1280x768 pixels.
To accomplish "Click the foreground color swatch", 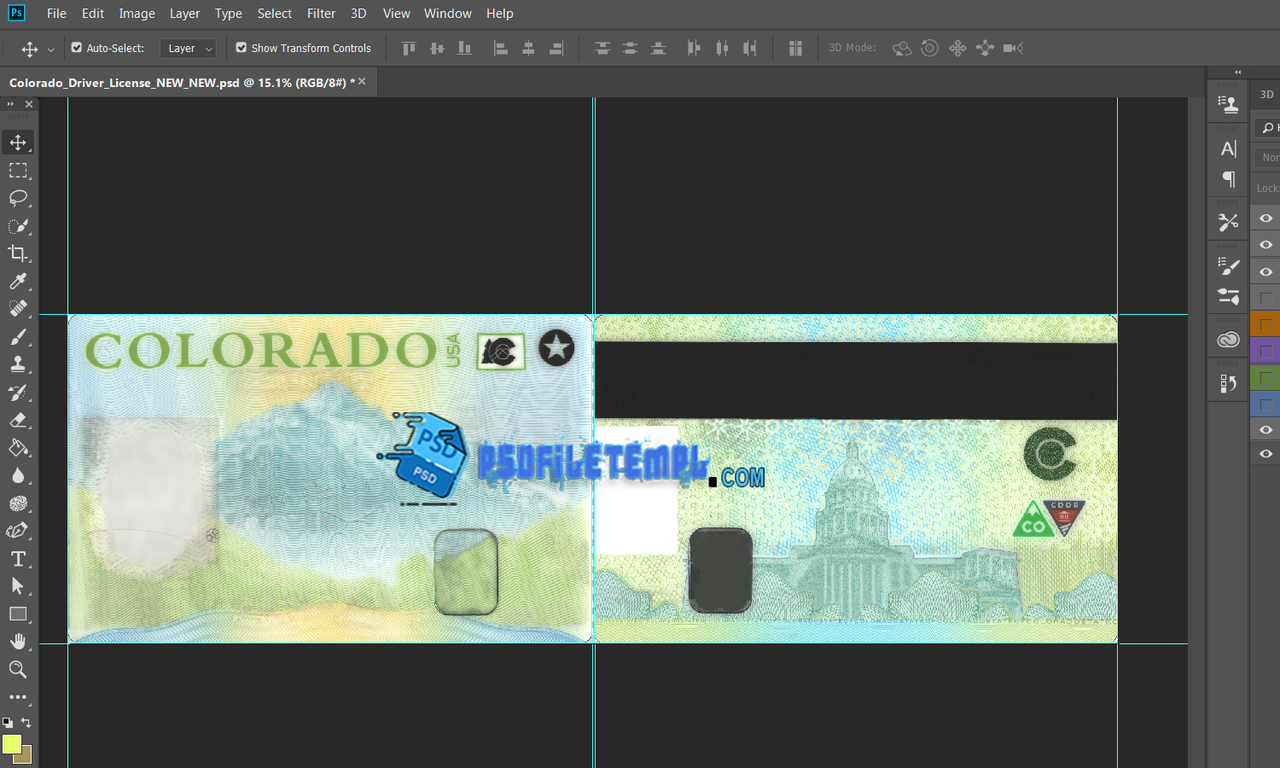I will pos(11,744).
